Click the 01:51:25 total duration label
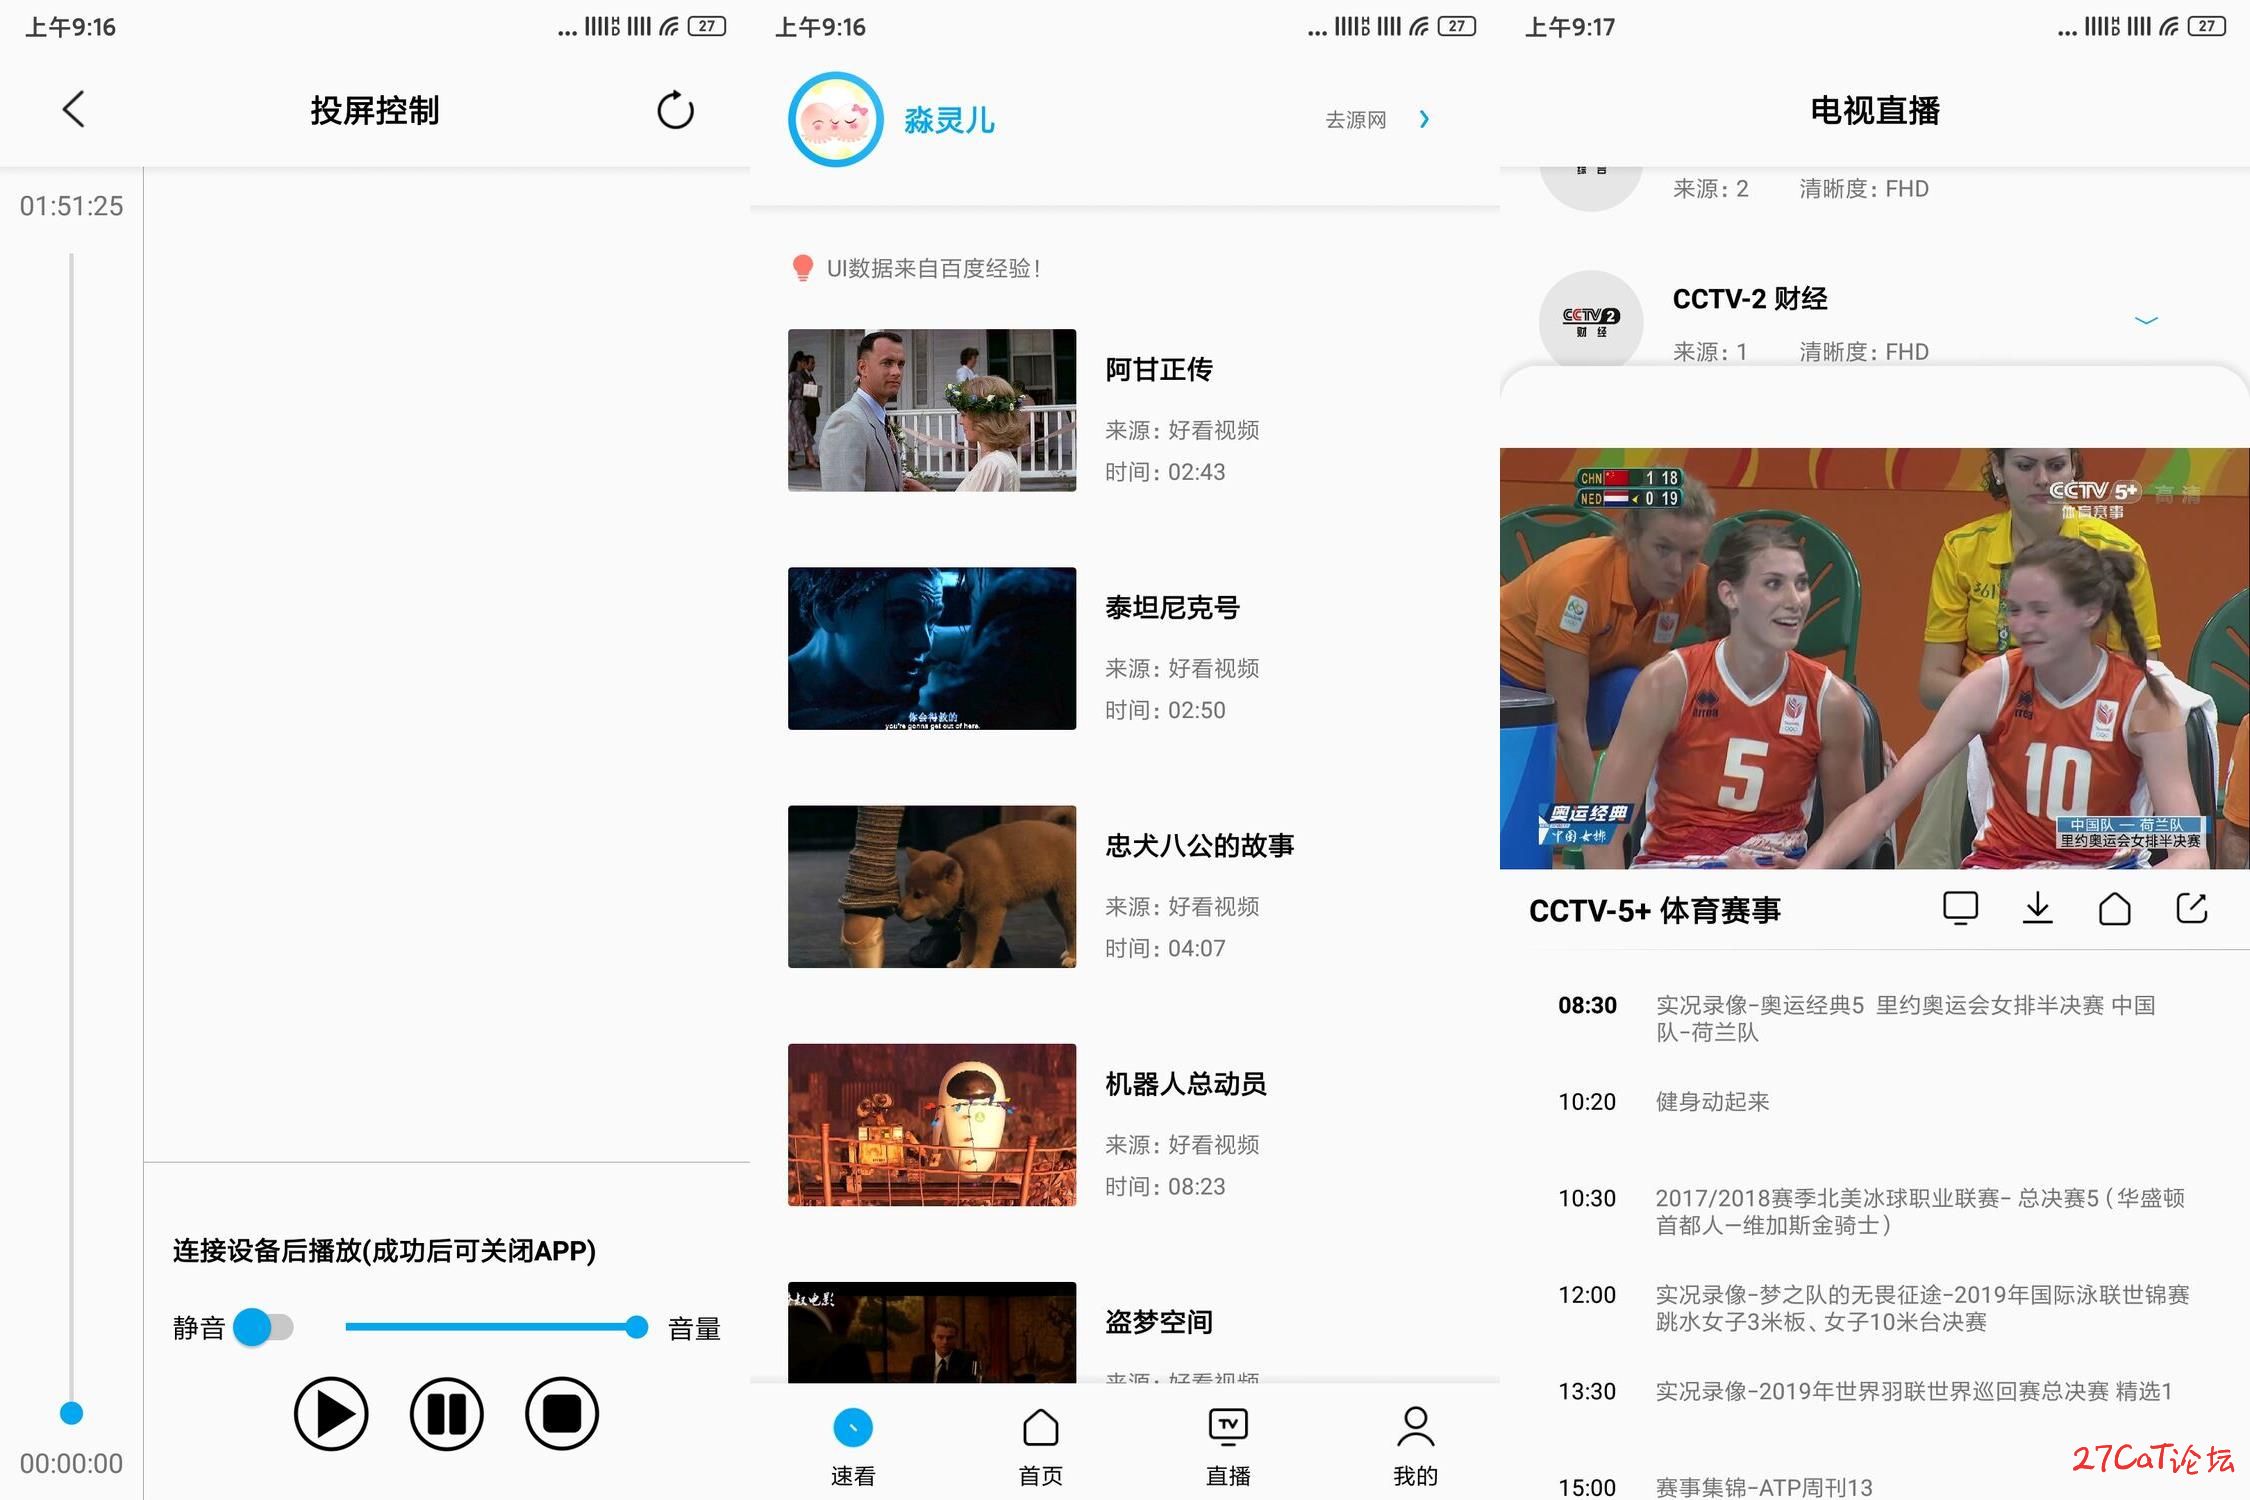Image resolution: width=2250 pixels, height=1500 pixels. [71, 206]
